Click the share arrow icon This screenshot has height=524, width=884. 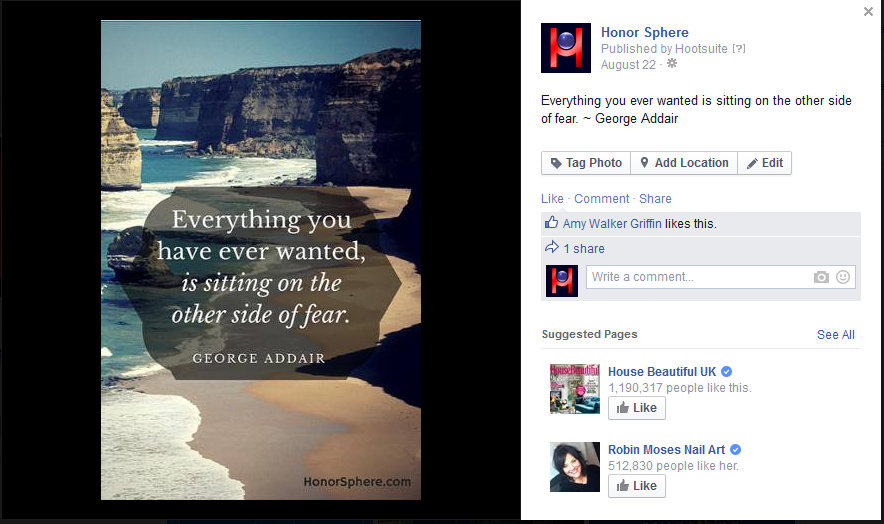(551, 248)
